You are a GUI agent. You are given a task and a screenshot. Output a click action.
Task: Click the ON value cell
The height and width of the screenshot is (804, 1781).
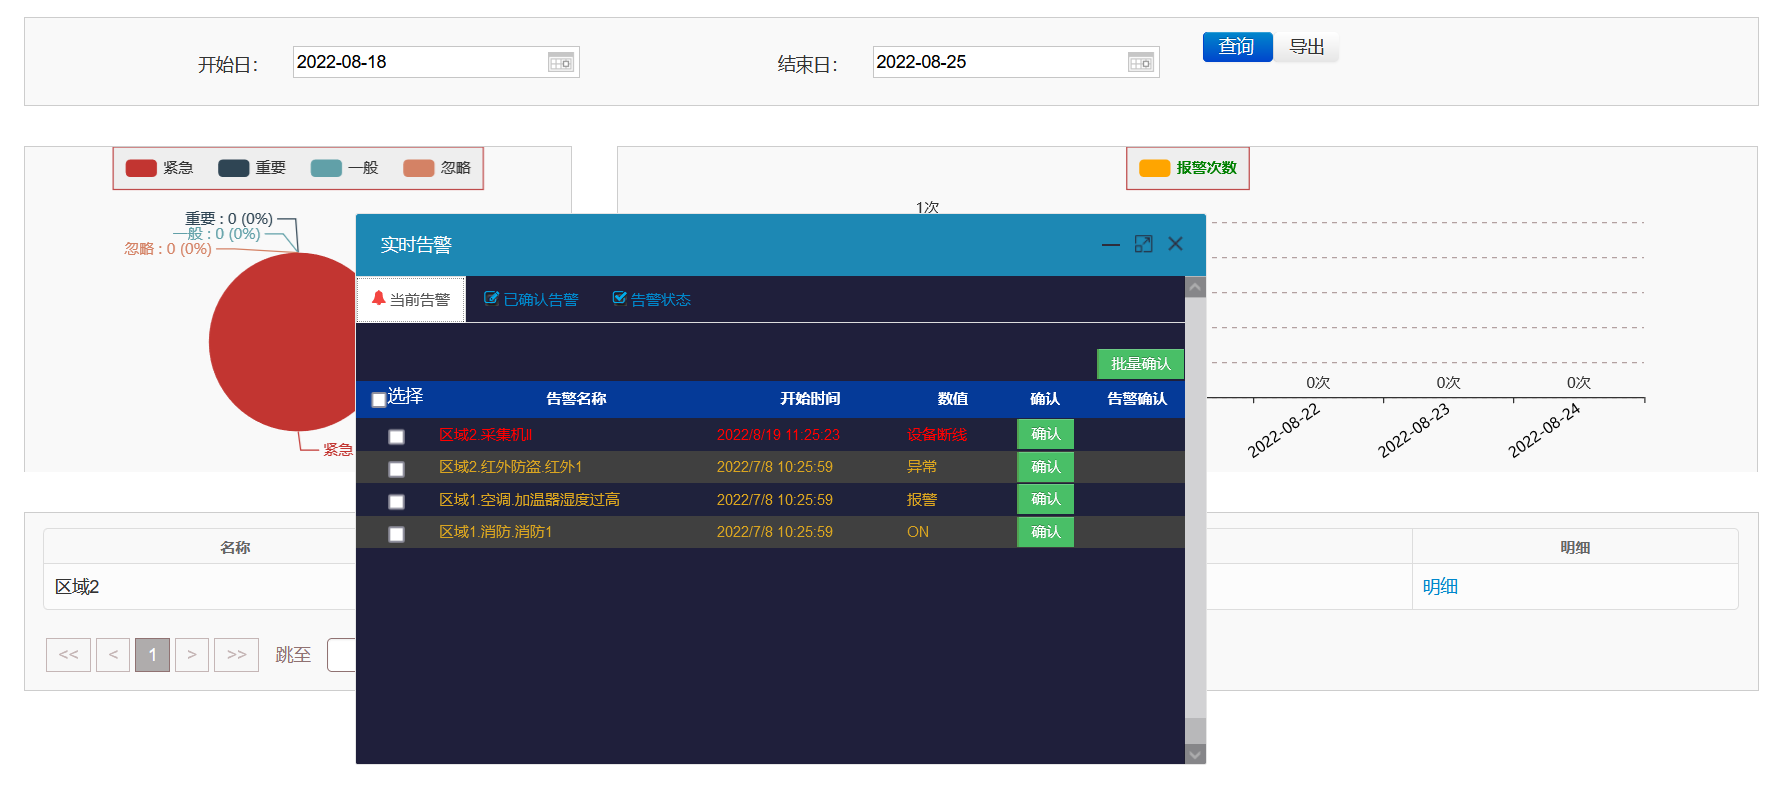tap(918, 532)
